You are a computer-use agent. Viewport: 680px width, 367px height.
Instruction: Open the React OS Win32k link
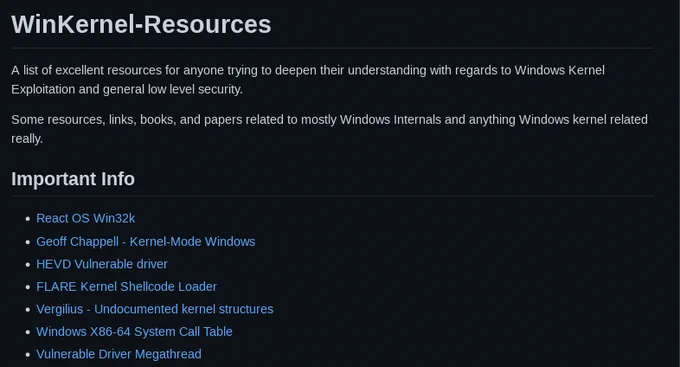(85, 218)
